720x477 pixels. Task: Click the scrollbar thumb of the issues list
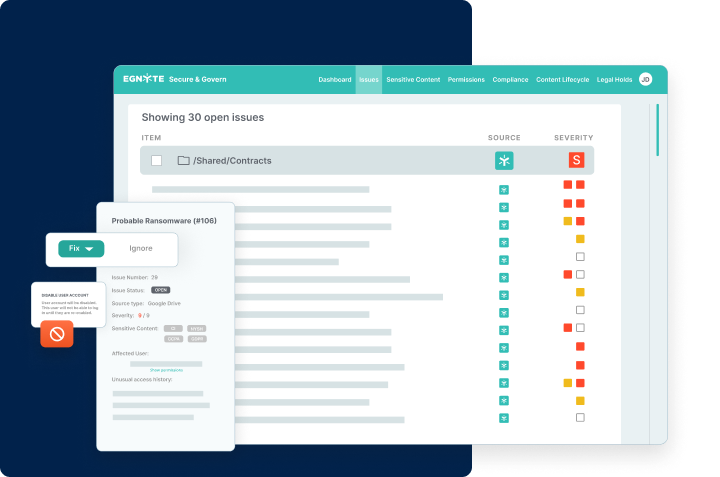pyautogui.click(x=658, y=130)
